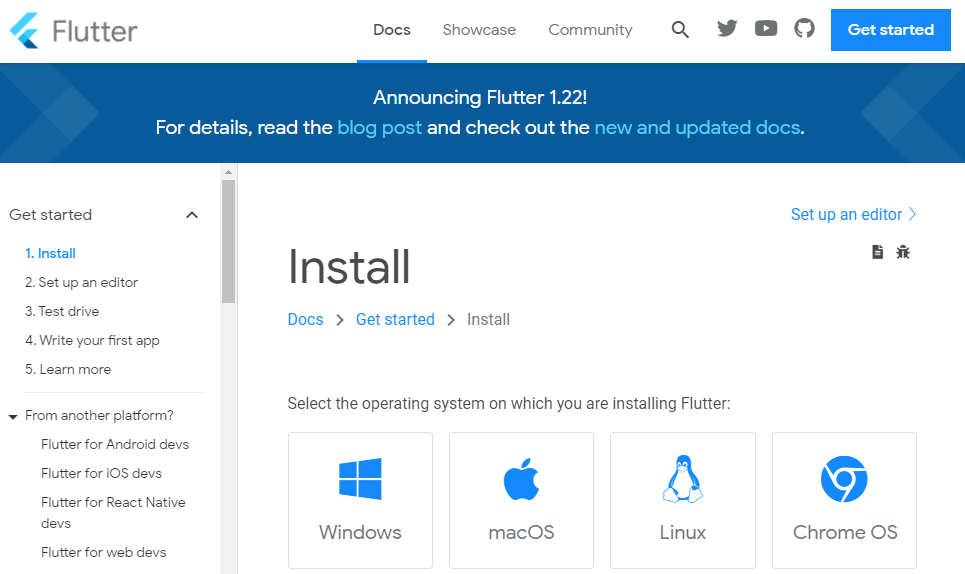This screenshot has width=965, height=574.
Task: Open the Showcase nav item
Action: (x=479, y=30)
